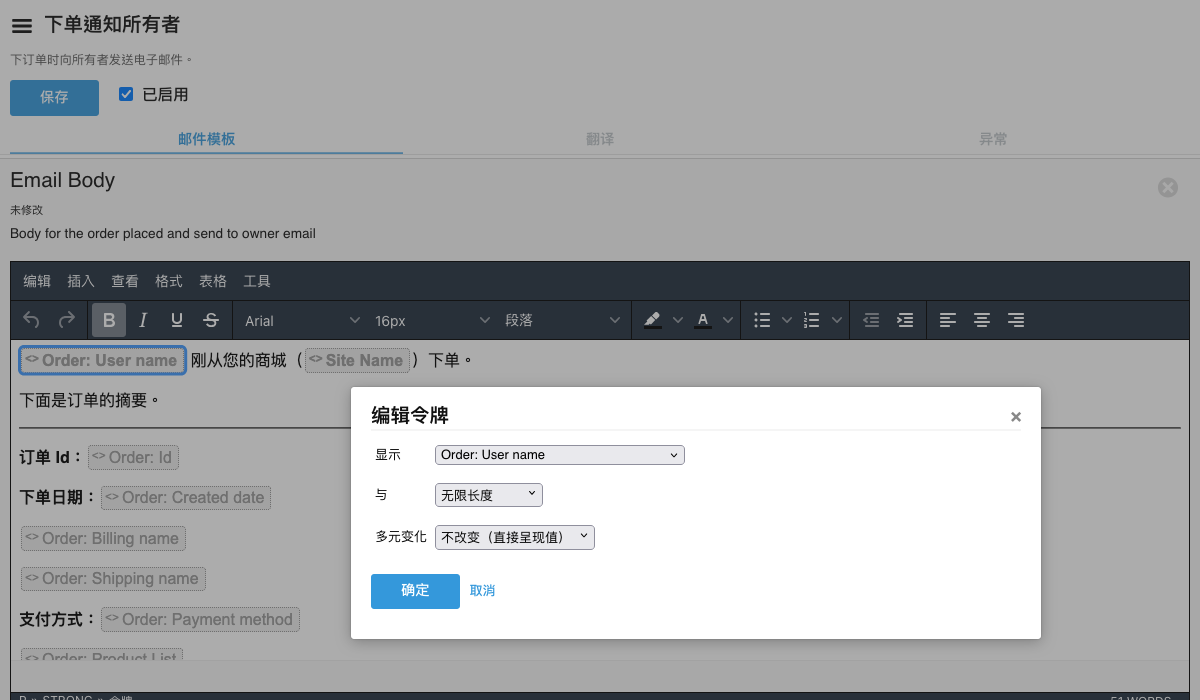The image size is (1200, 700).
Task: Click 确定 to confirm token edit
Action: point(415,591)
